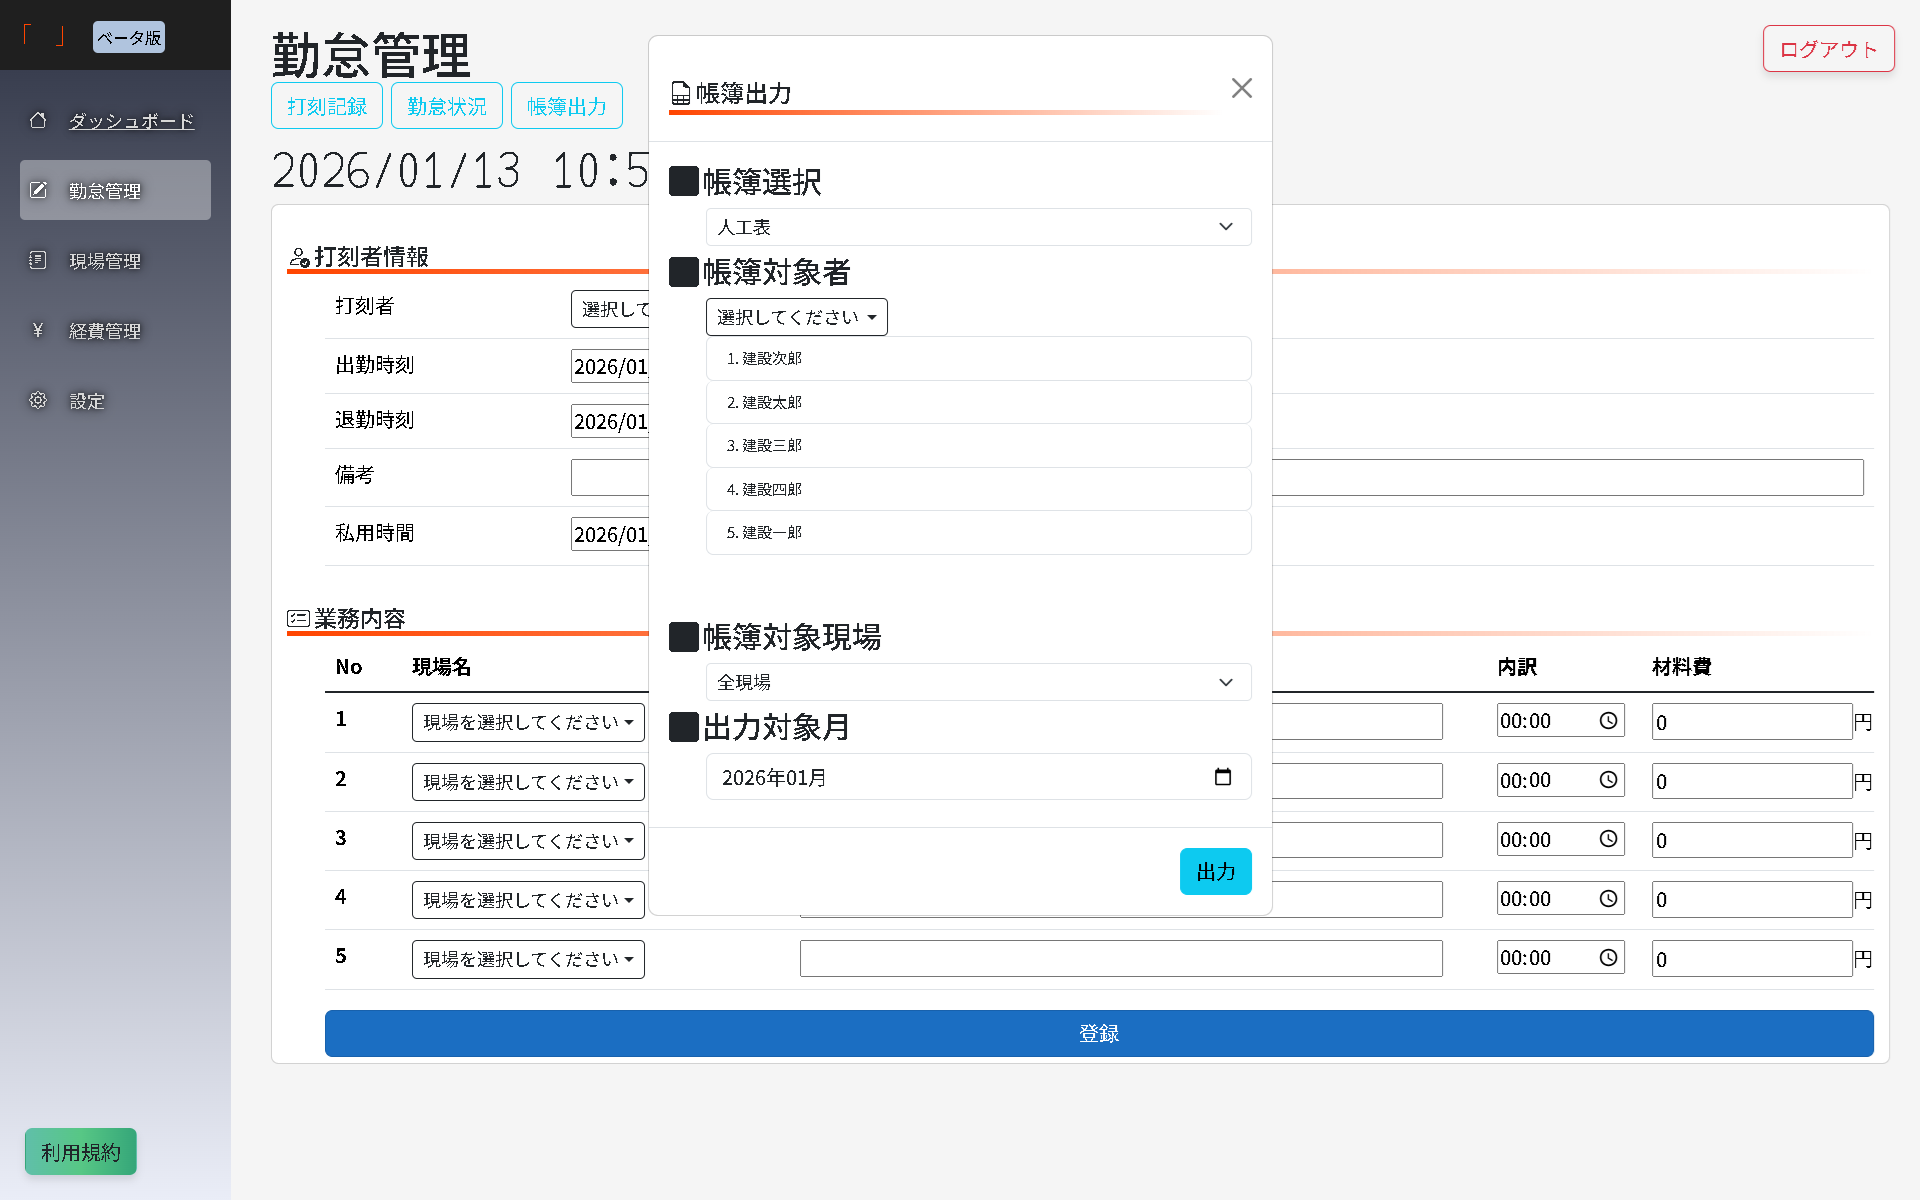Toggle the checkbox next to 帳簿選択
The width and height of the screenshot is (1920, 1200).
pos(683,181)
